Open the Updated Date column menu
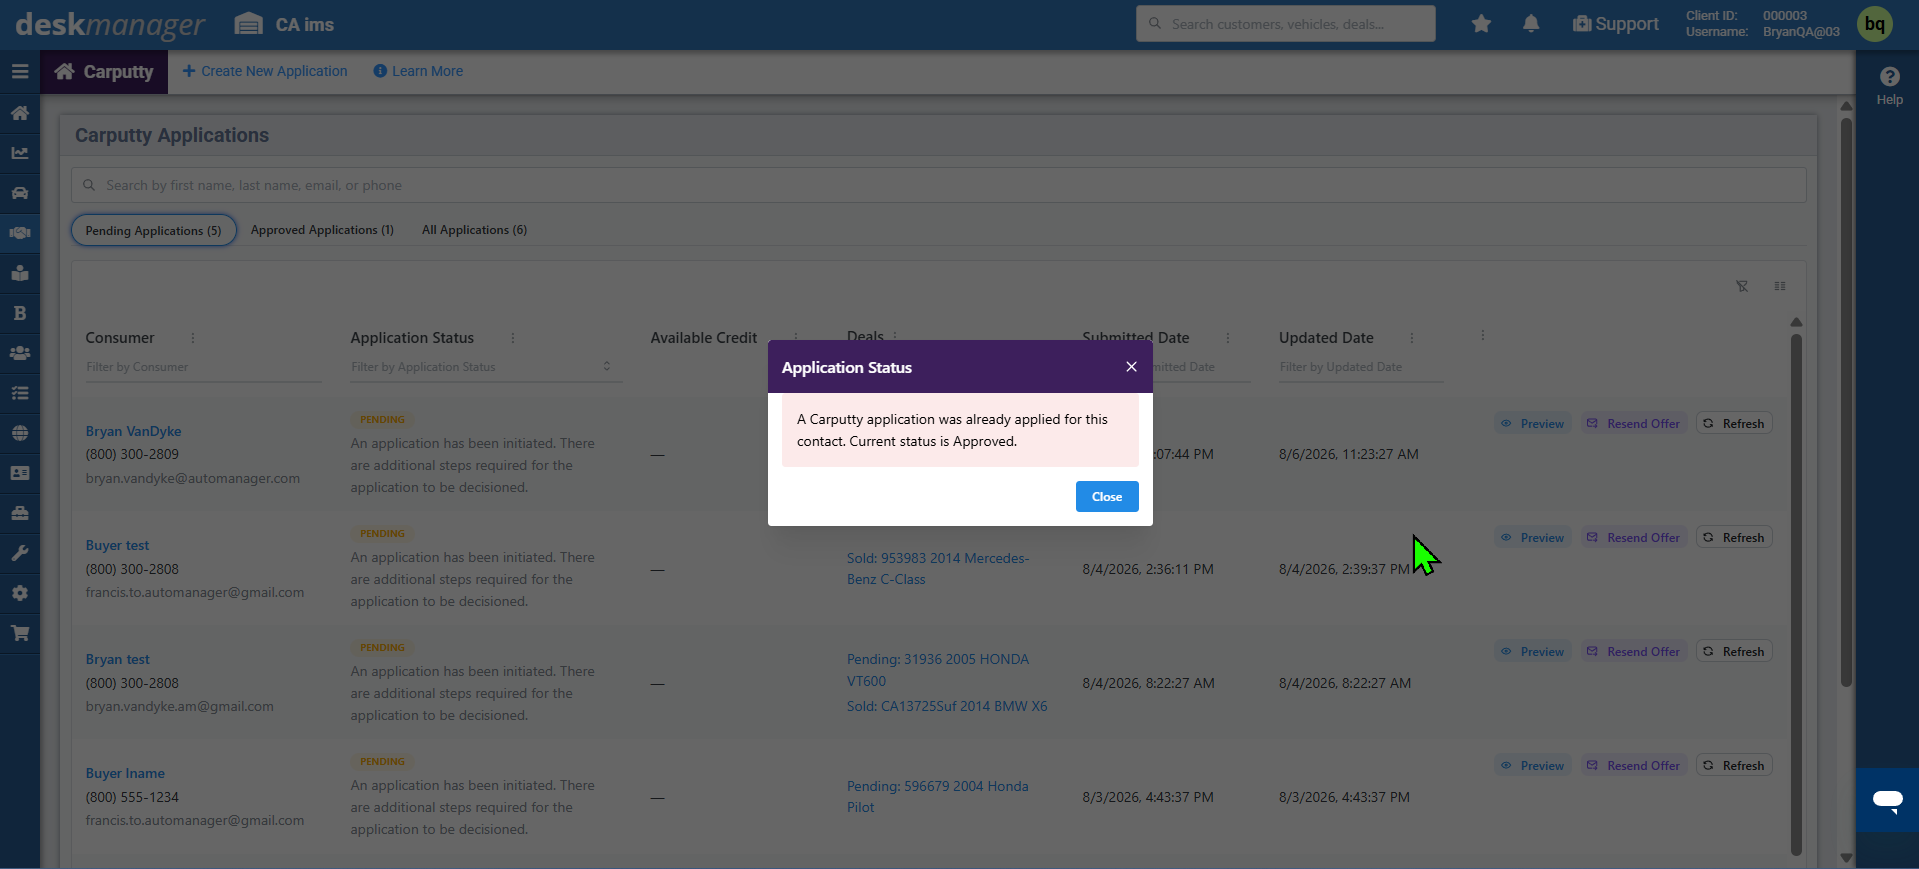Viewport: 1919px width, 869px height. tap(1412, 338)
